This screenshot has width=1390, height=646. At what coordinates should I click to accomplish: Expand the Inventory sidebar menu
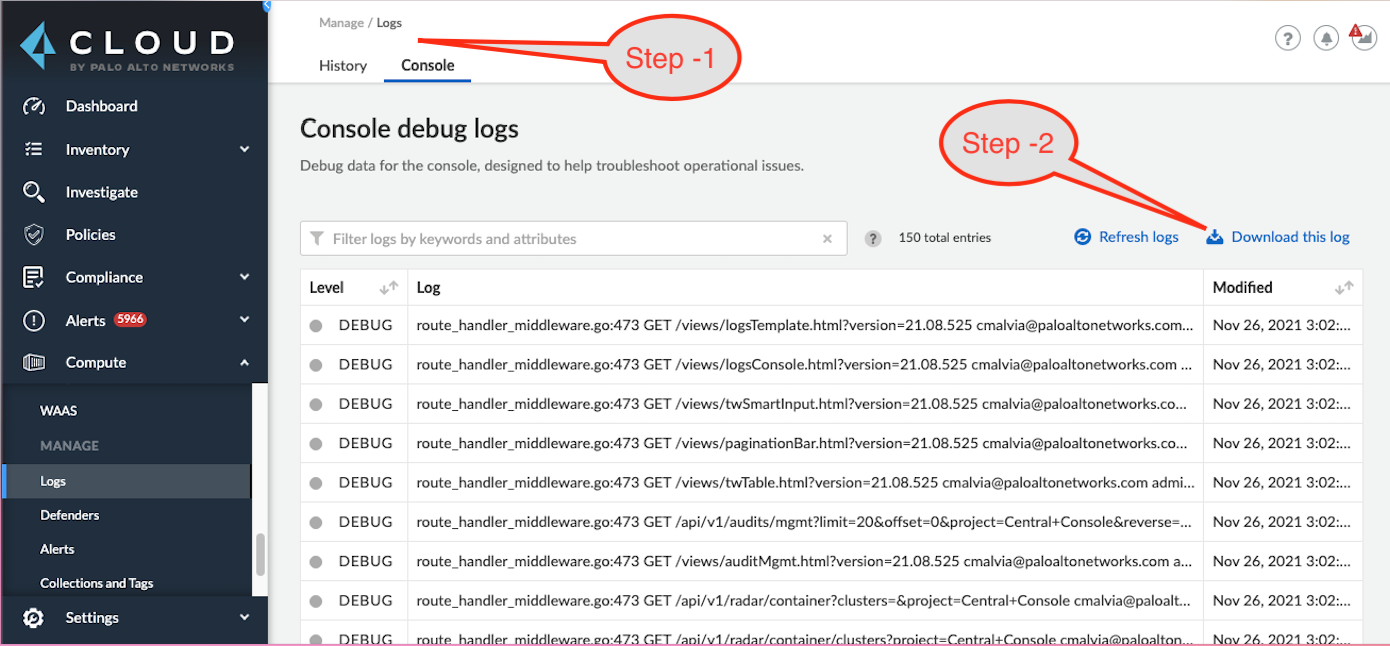point(243,149)
